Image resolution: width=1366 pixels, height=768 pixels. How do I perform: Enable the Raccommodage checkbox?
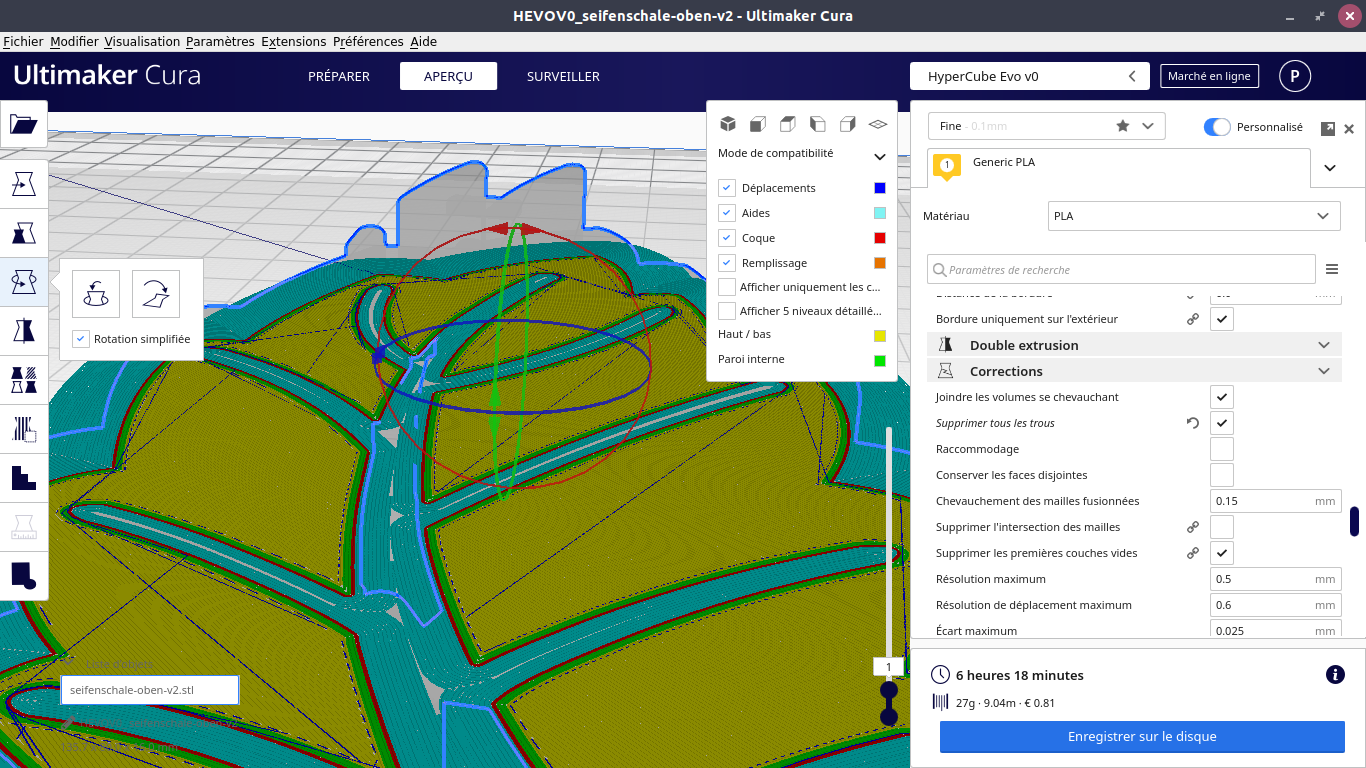(1221, 449)
